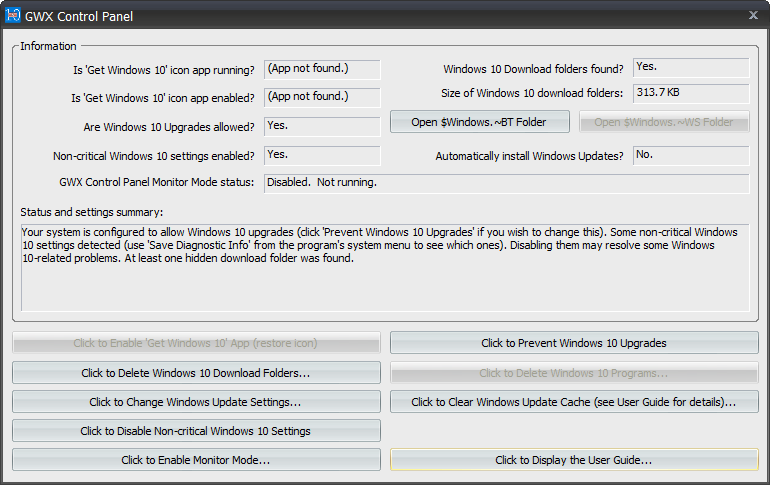This screenshot has height=485, width=770.
Task: Click the download folders size field
Action: click(691, 94)
